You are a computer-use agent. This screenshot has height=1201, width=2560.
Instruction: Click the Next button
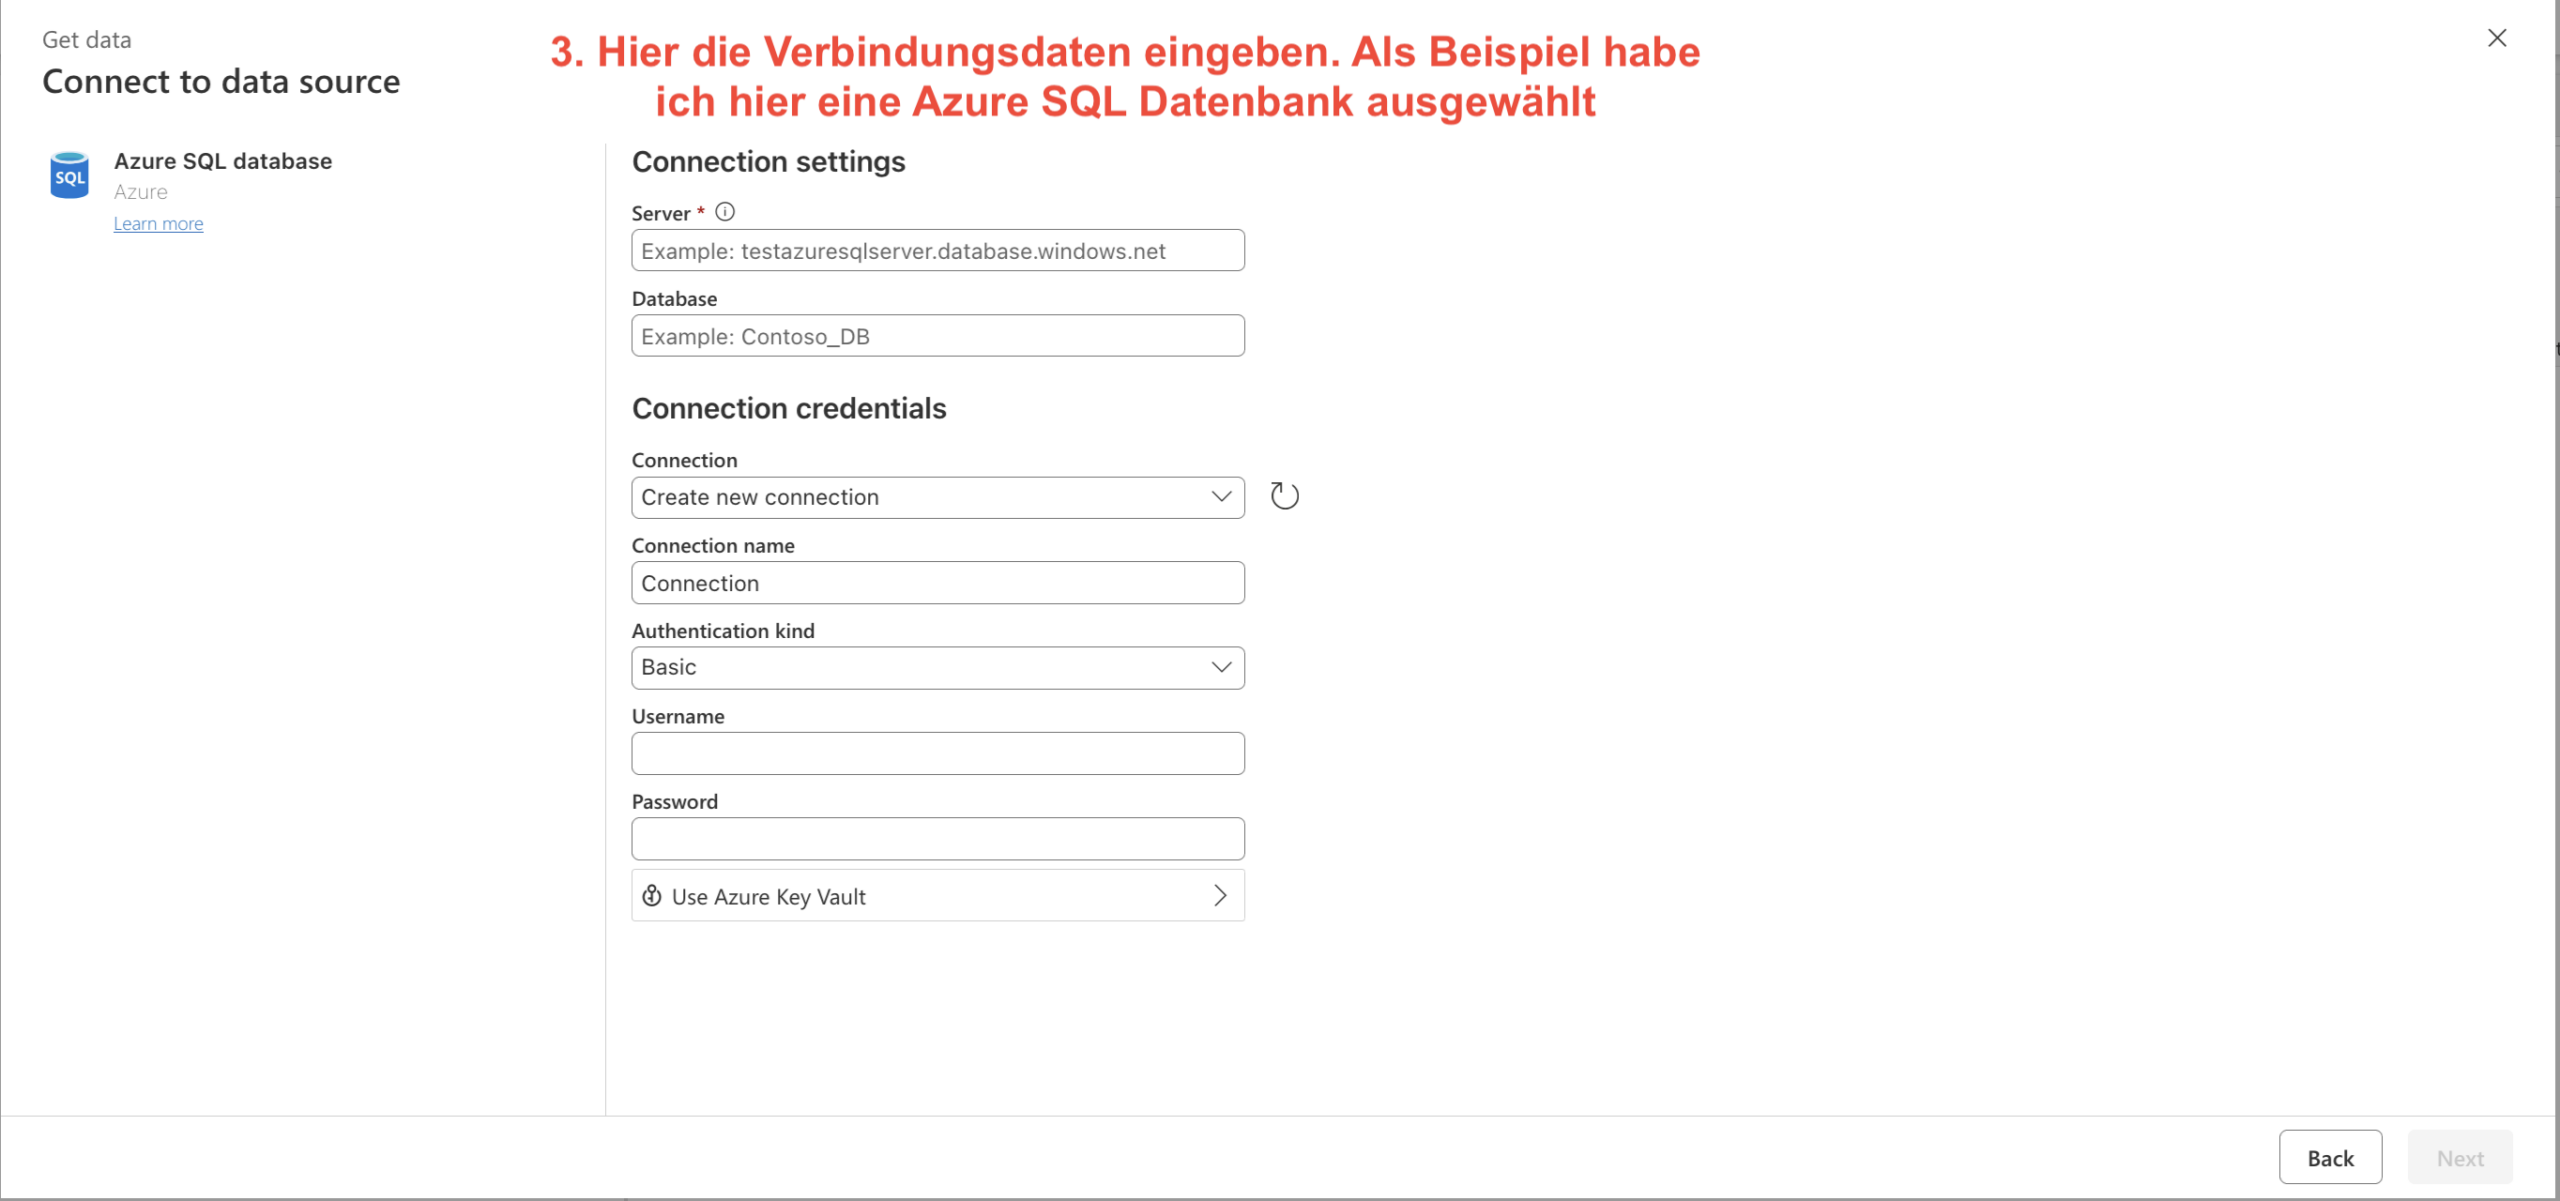[2459, 1157]
